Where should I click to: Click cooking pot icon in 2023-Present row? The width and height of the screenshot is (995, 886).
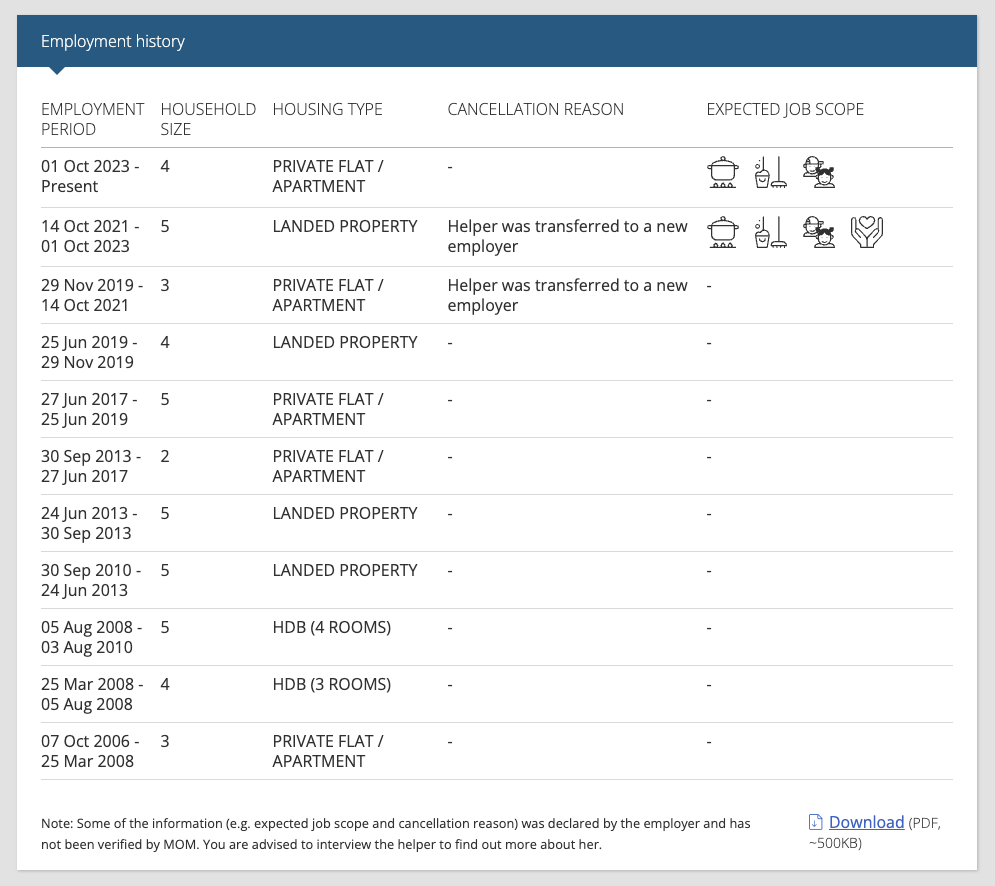pyautogui.click(x=723, y=173)
